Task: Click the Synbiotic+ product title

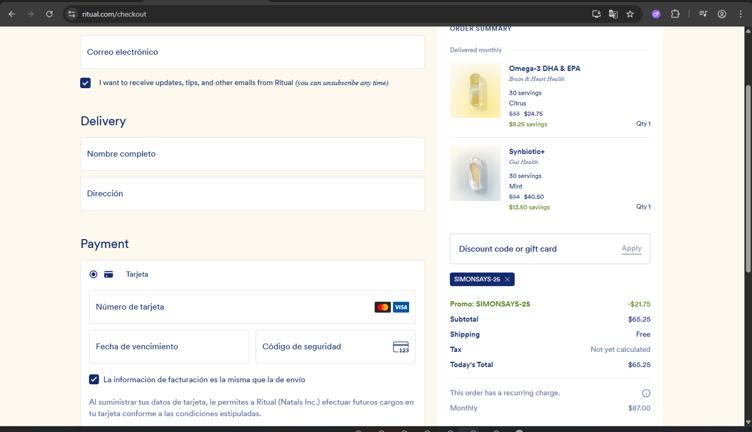Action: tap(527, 152)
